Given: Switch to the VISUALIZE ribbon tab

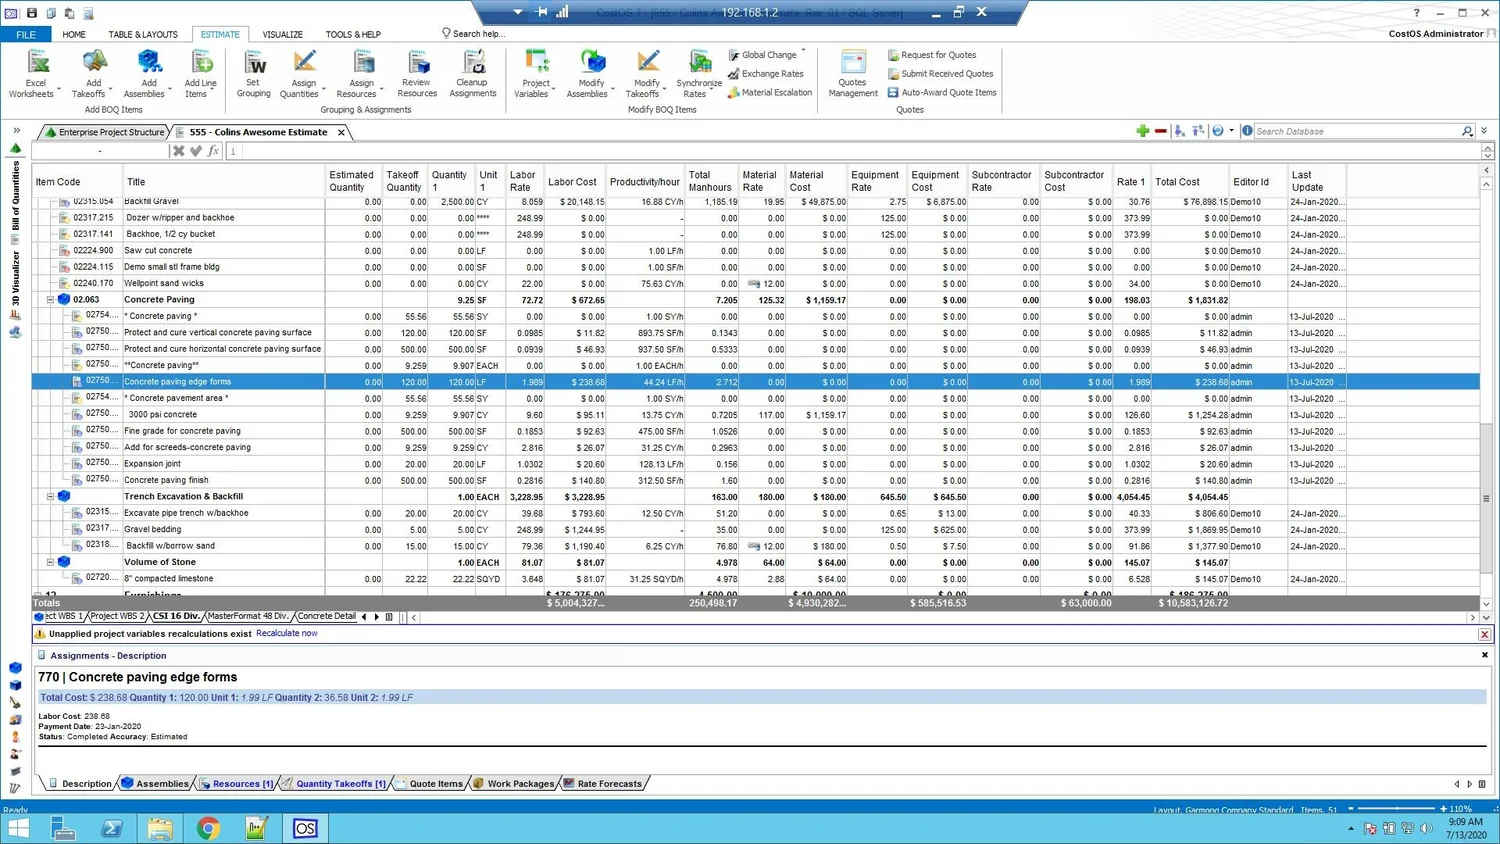Looking at the screenshot, I should [282, 33].
